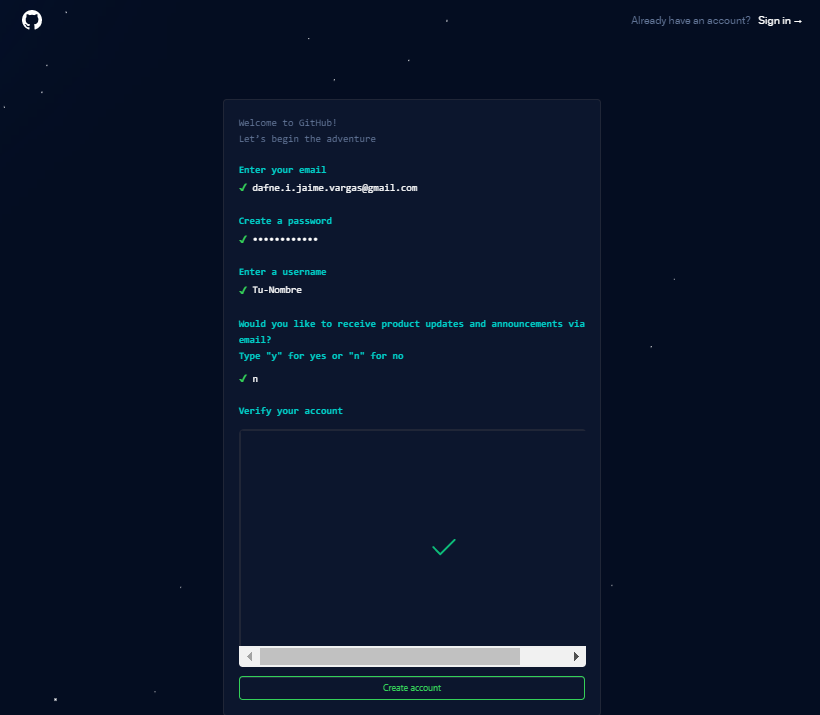
Task: Click the green check beside the password
Action: click(x=243, y=239)
